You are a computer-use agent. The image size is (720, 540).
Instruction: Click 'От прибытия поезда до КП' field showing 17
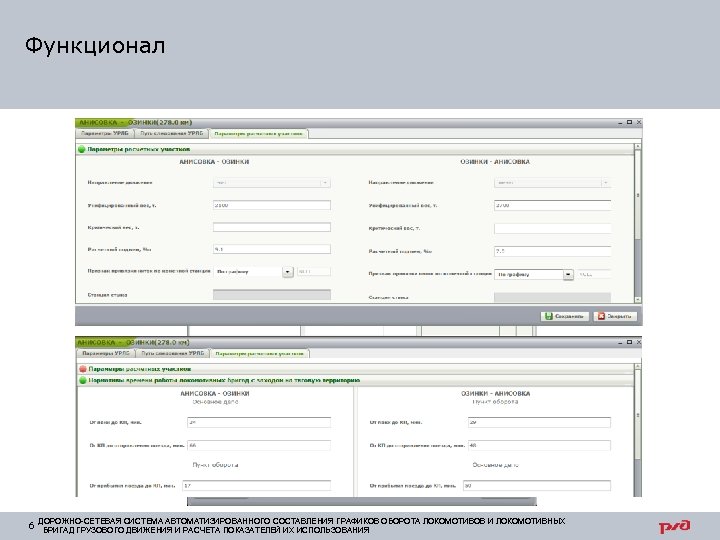pyautogui.click(x=256, y=485)
